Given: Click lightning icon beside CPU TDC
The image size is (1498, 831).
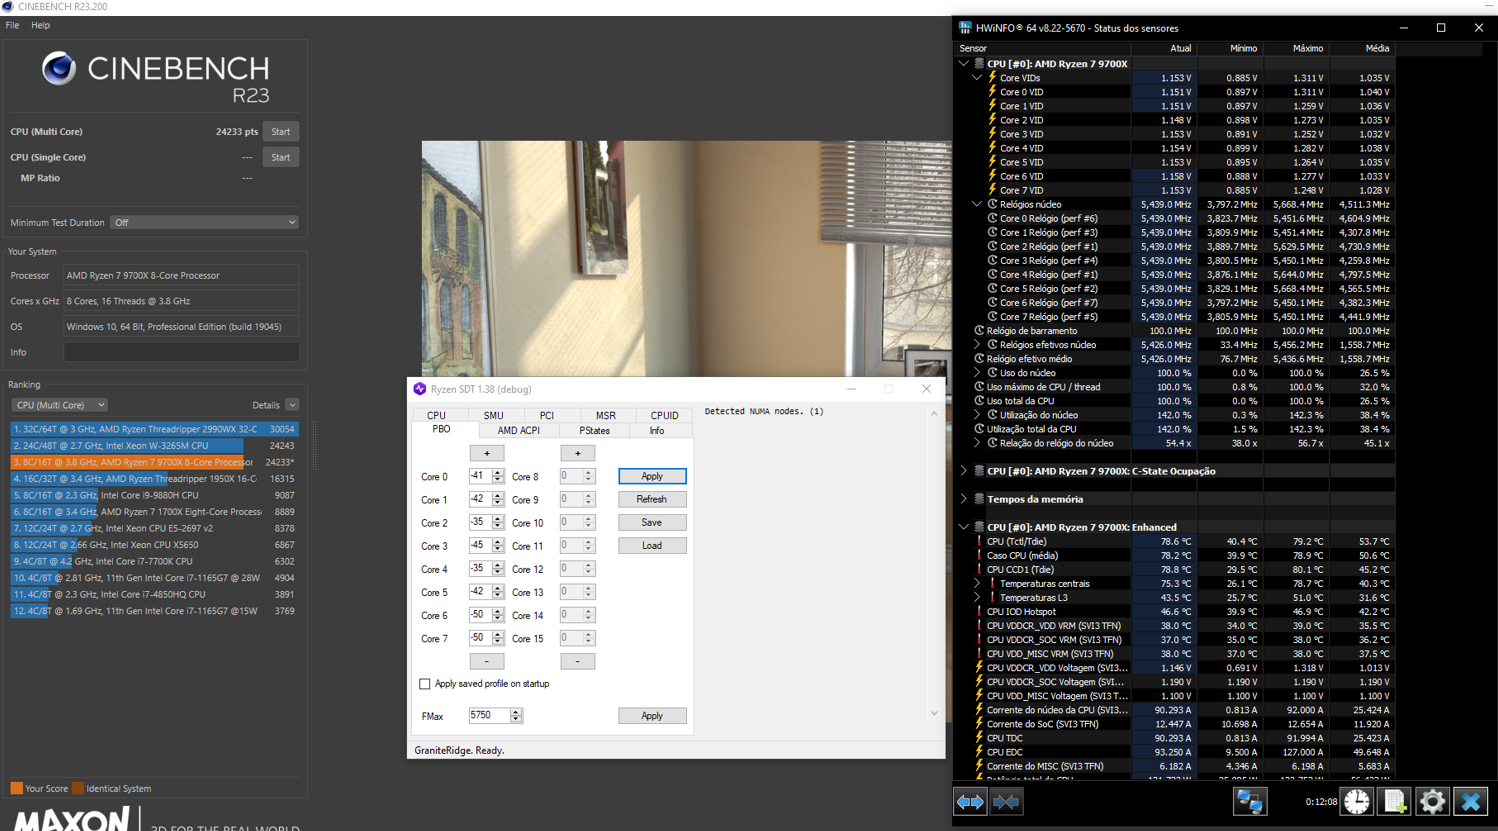Looking at the screenshot, I should (979, 738).
